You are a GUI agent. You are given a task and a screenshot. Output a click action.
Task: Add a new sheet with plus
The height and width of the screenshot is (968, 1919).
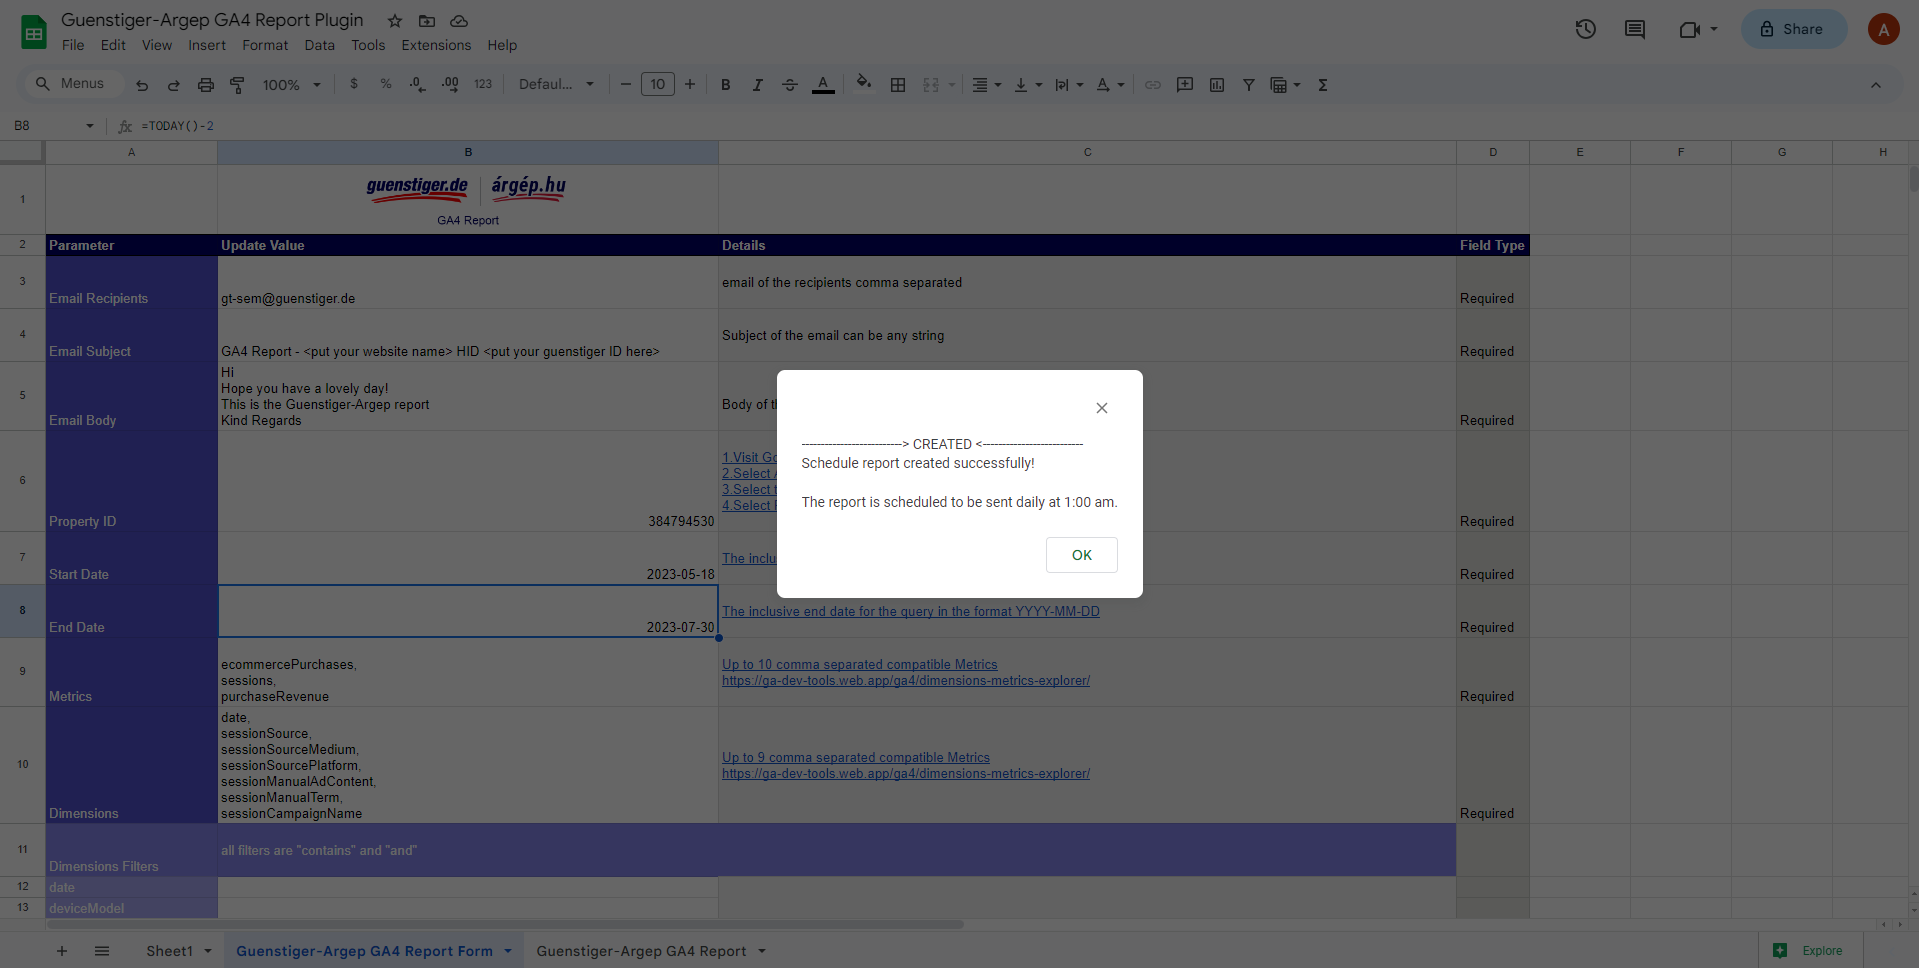click(62, 951)
